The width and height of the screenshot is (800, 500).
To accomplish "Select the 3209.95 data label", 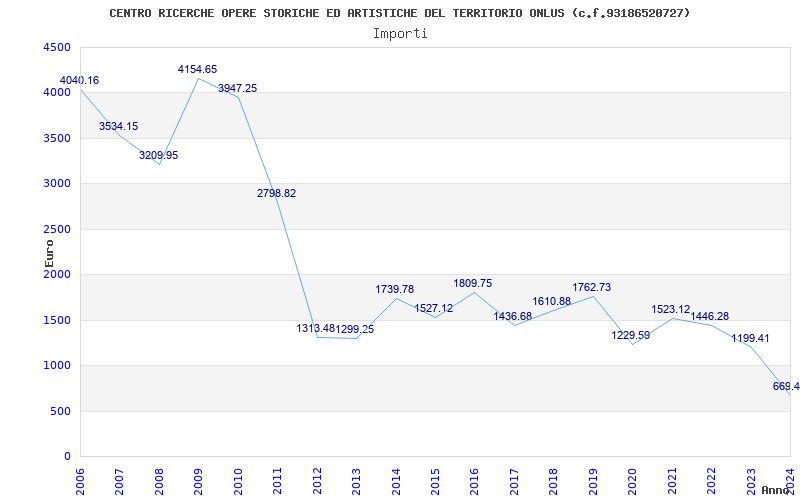I will 159,156.
